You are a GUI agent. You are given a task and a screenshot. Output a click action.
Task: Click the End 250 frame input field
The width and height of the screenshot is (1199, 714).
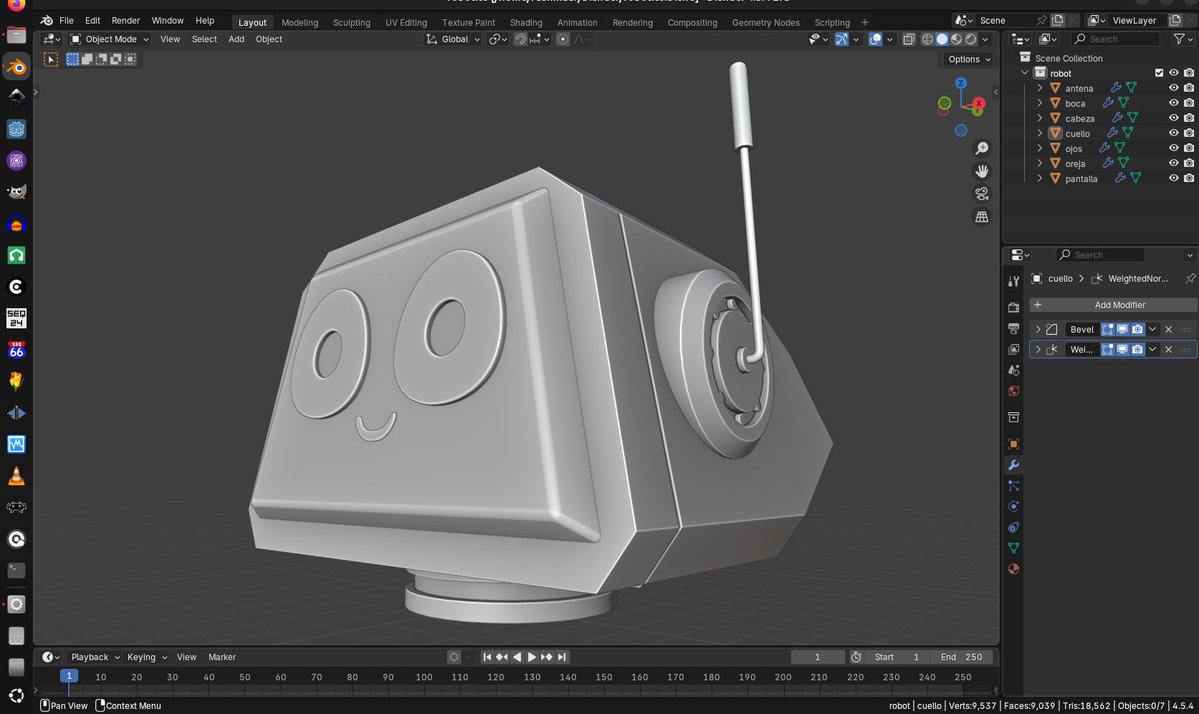(x=962, y=657)
